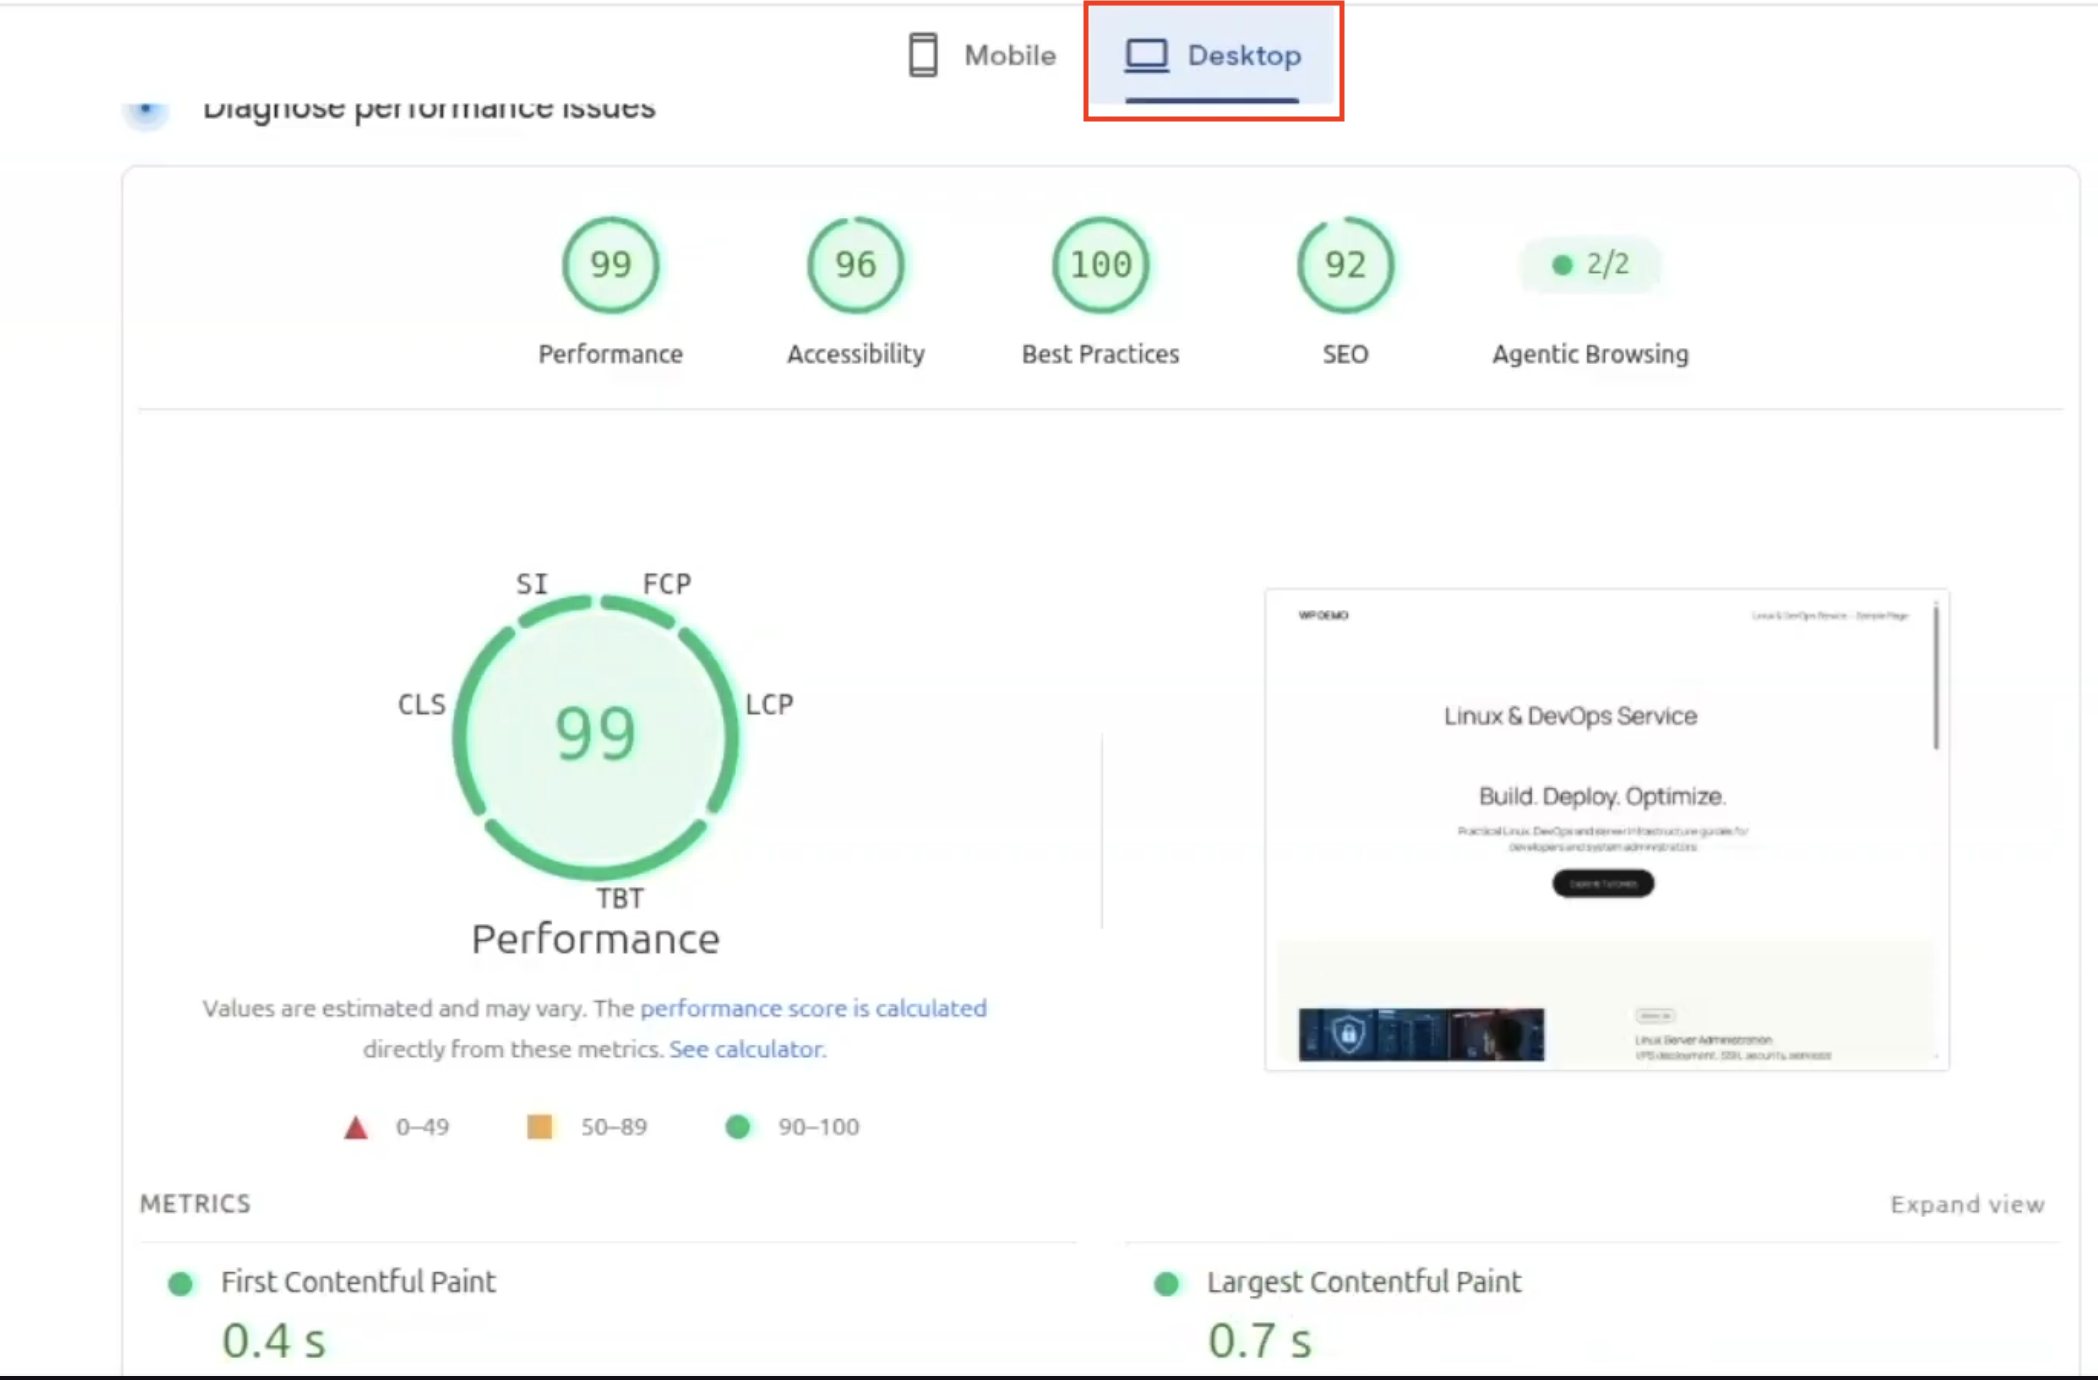Open the 'See calculator' link

[x=746, y=1049]
